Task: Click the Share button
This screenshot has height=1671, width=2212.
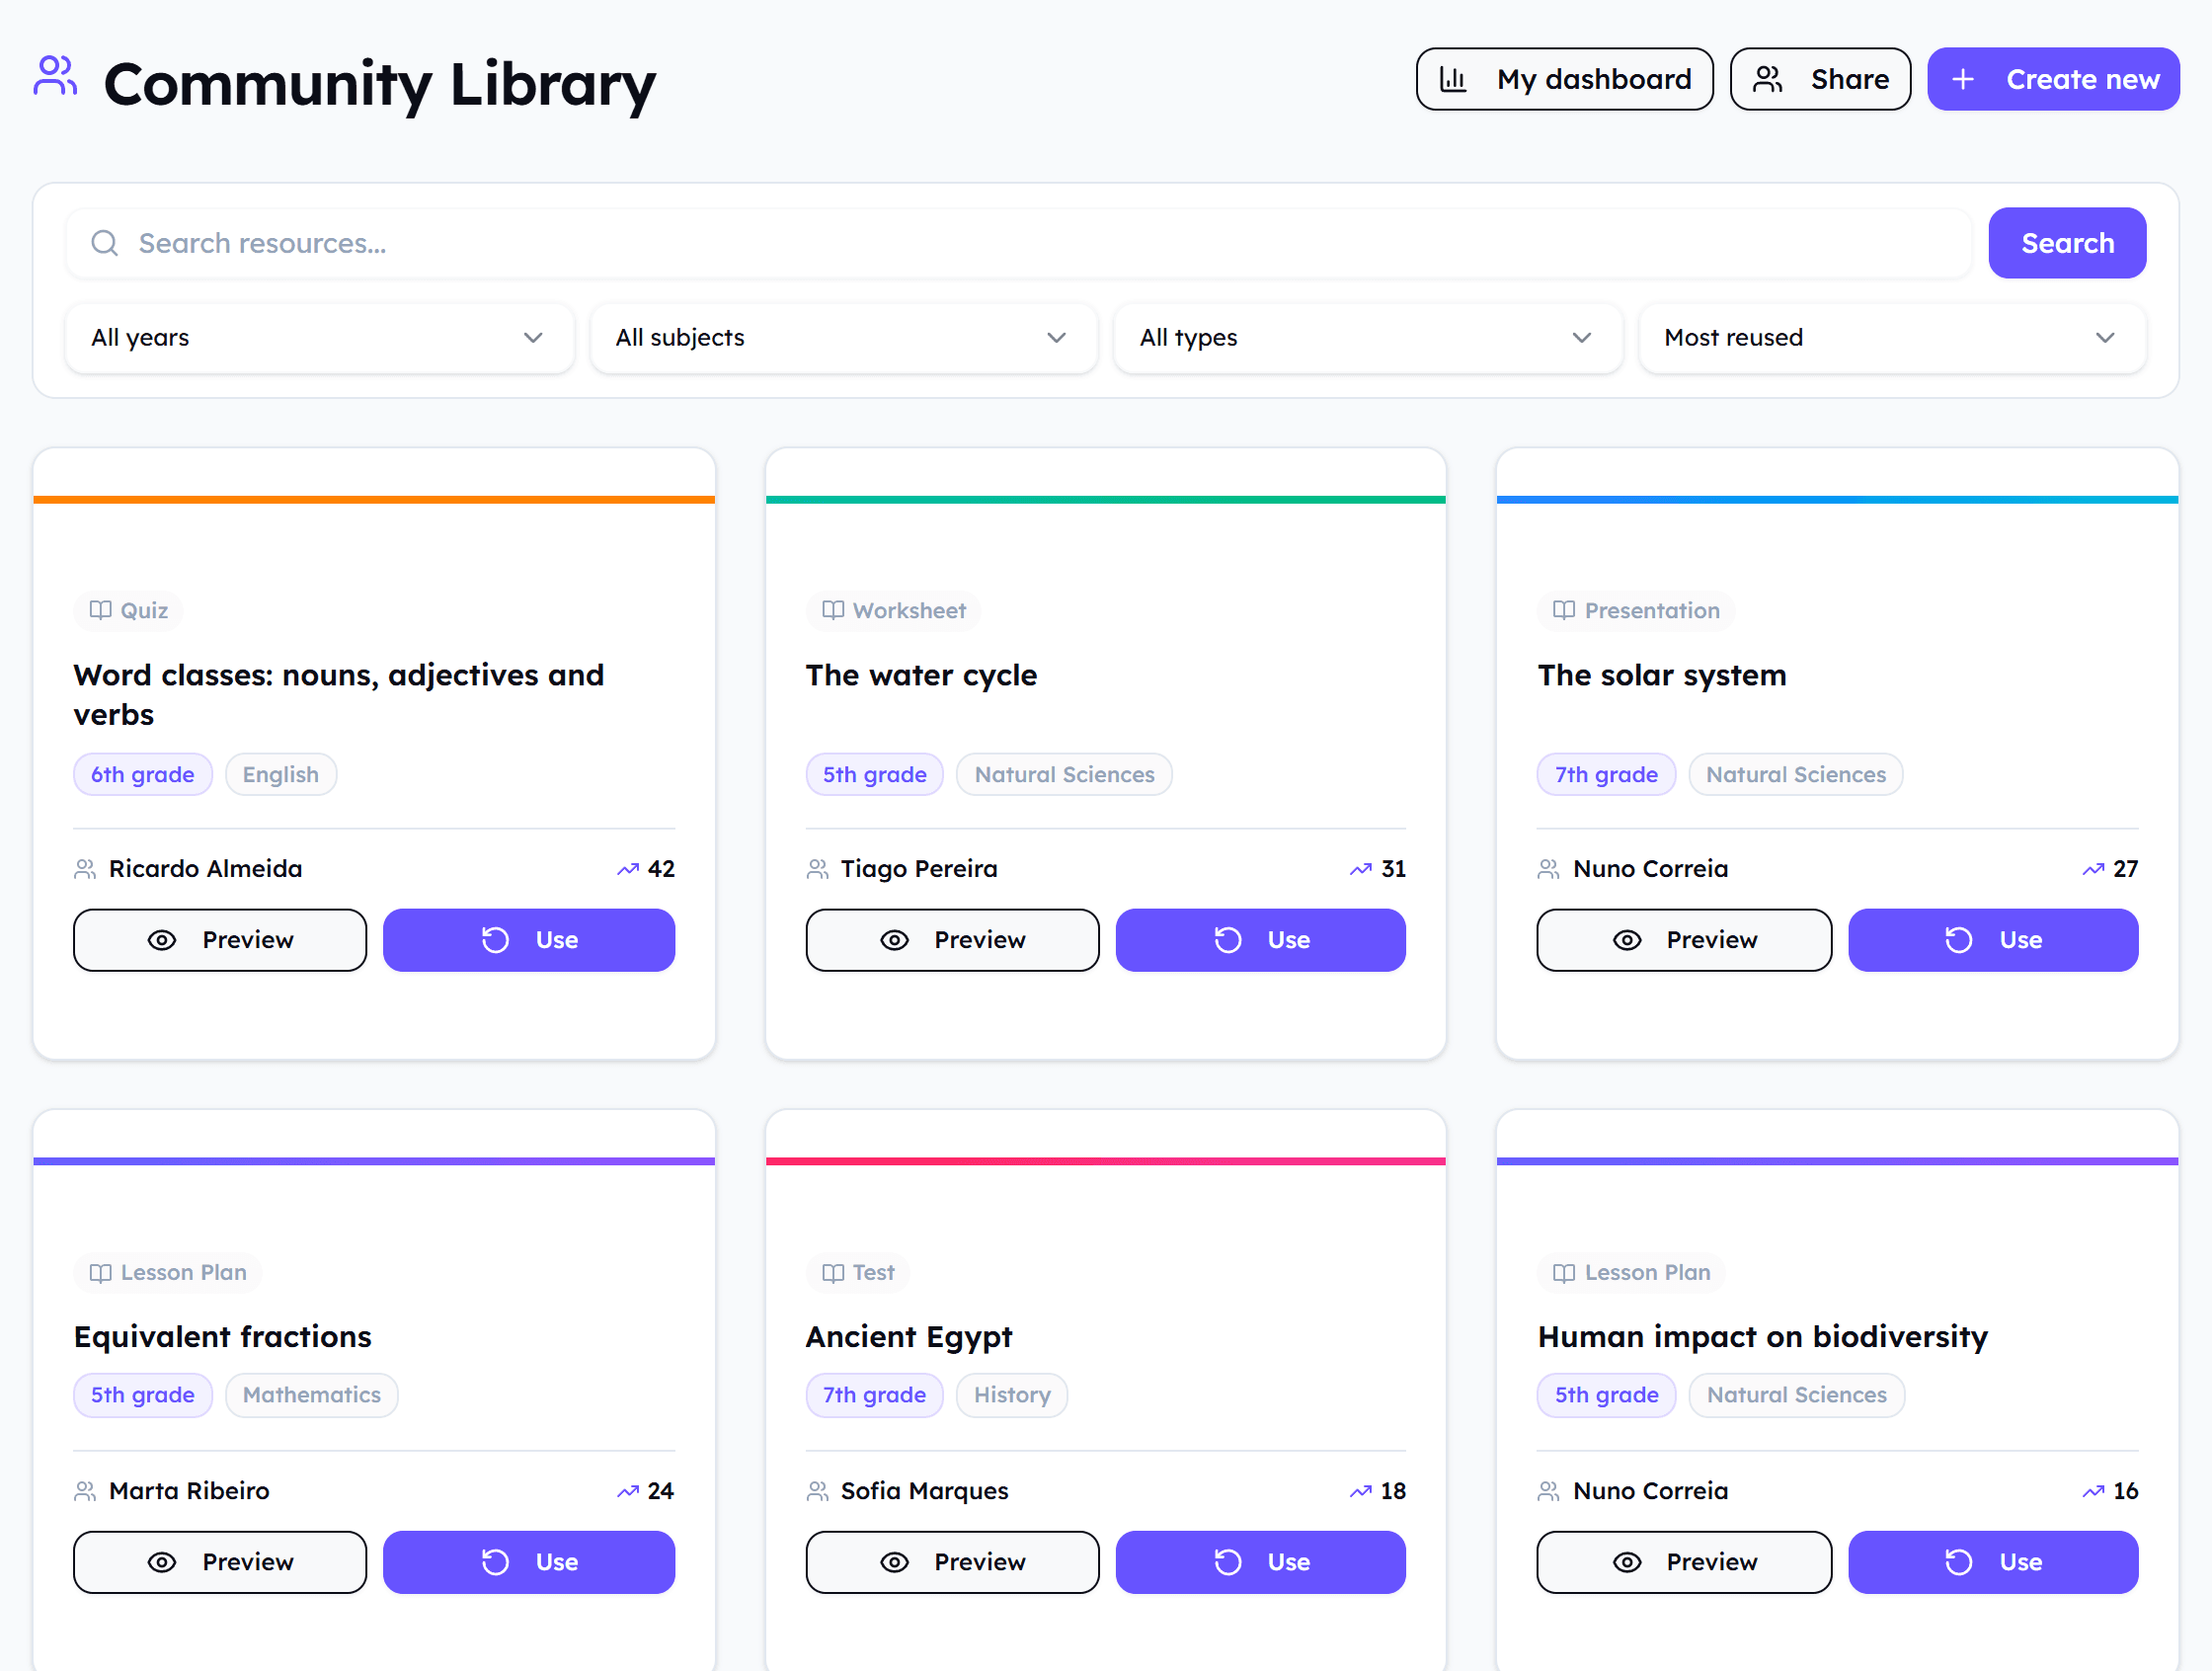Action: (x=1820, y=79)
